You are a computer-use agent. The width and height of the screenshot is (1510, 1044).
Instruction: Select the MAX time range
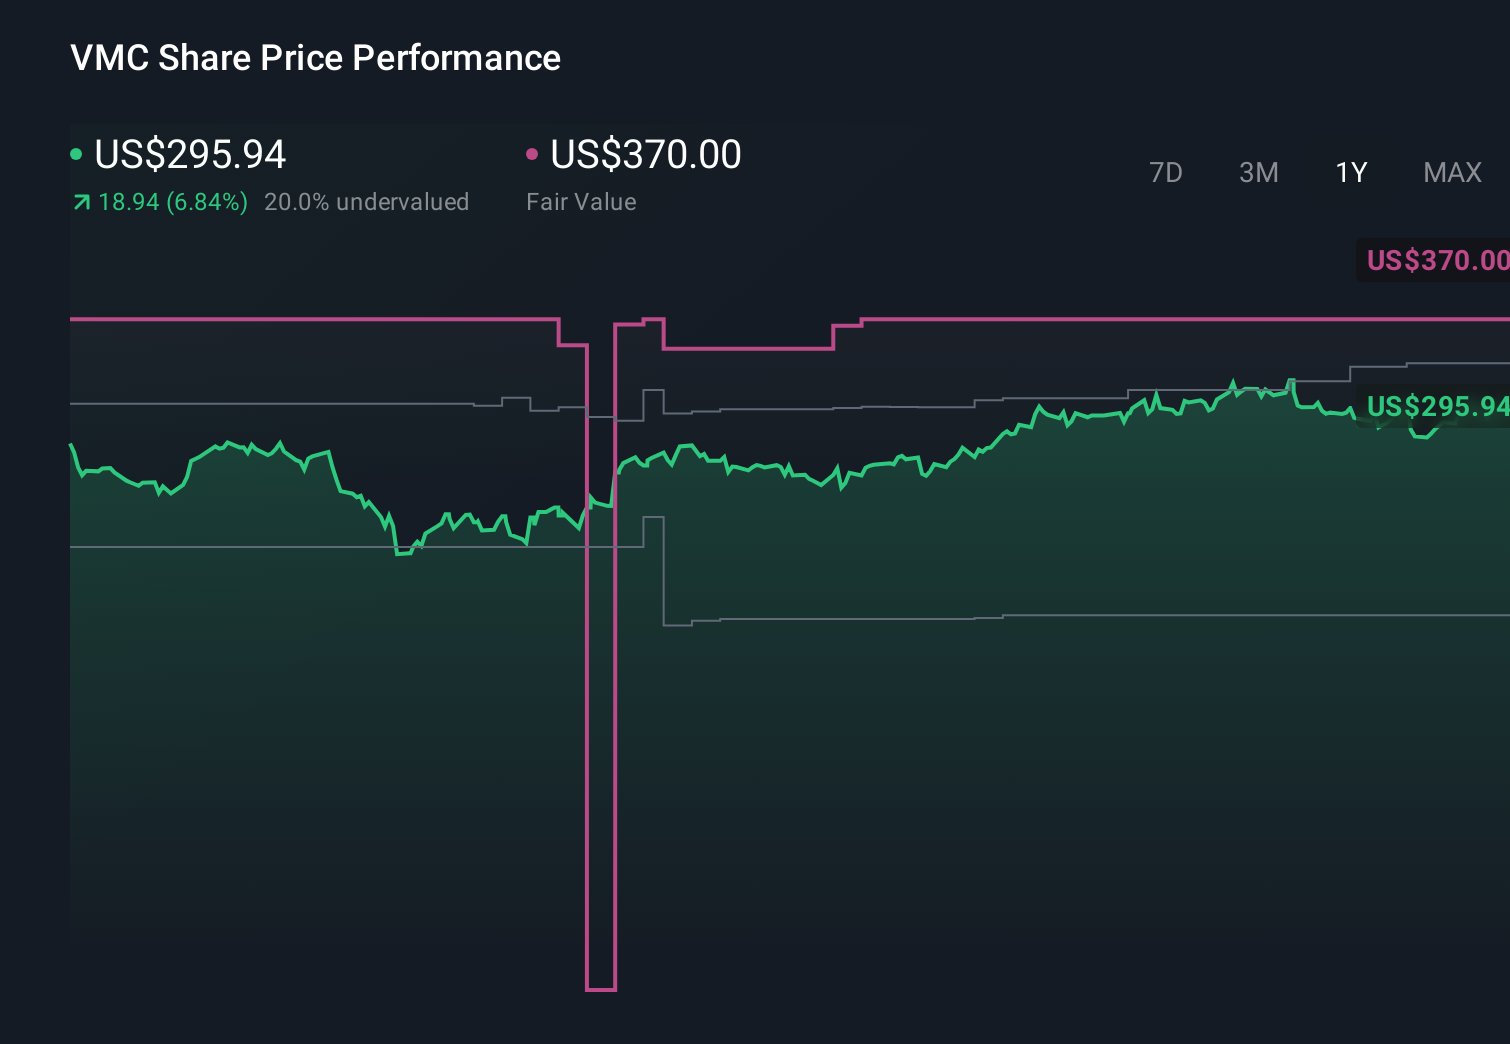point(1451,172)
